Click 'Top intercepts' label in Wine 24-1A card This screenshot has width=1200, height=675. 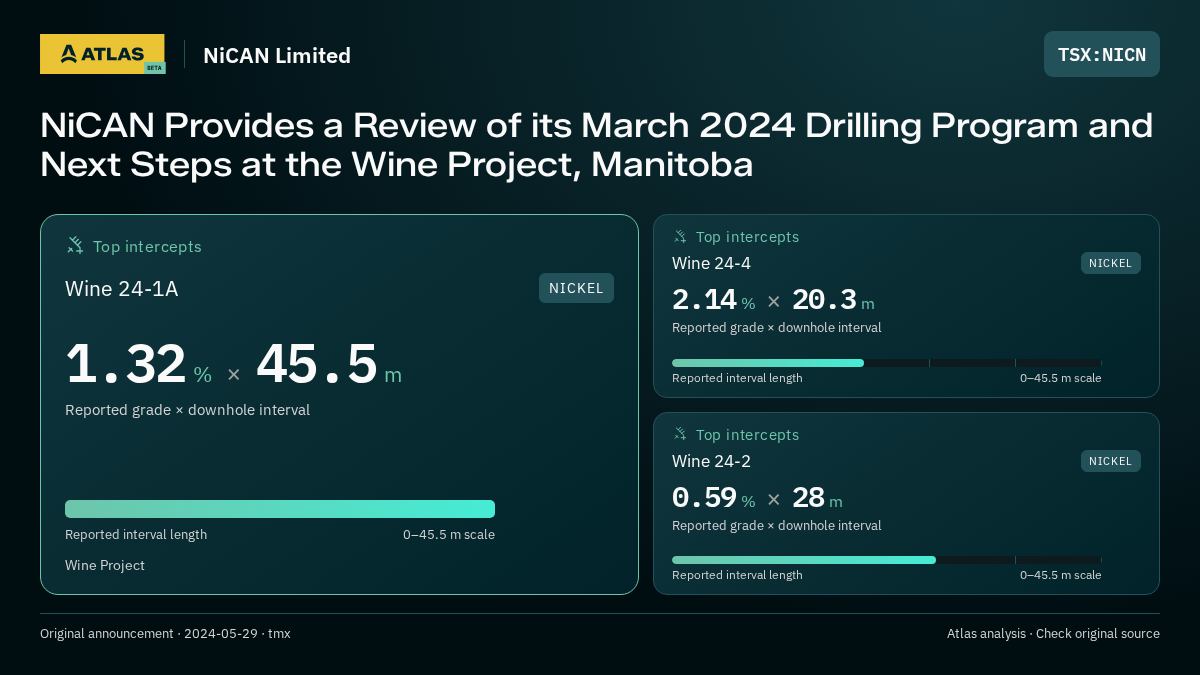click(x=147, y=246)
